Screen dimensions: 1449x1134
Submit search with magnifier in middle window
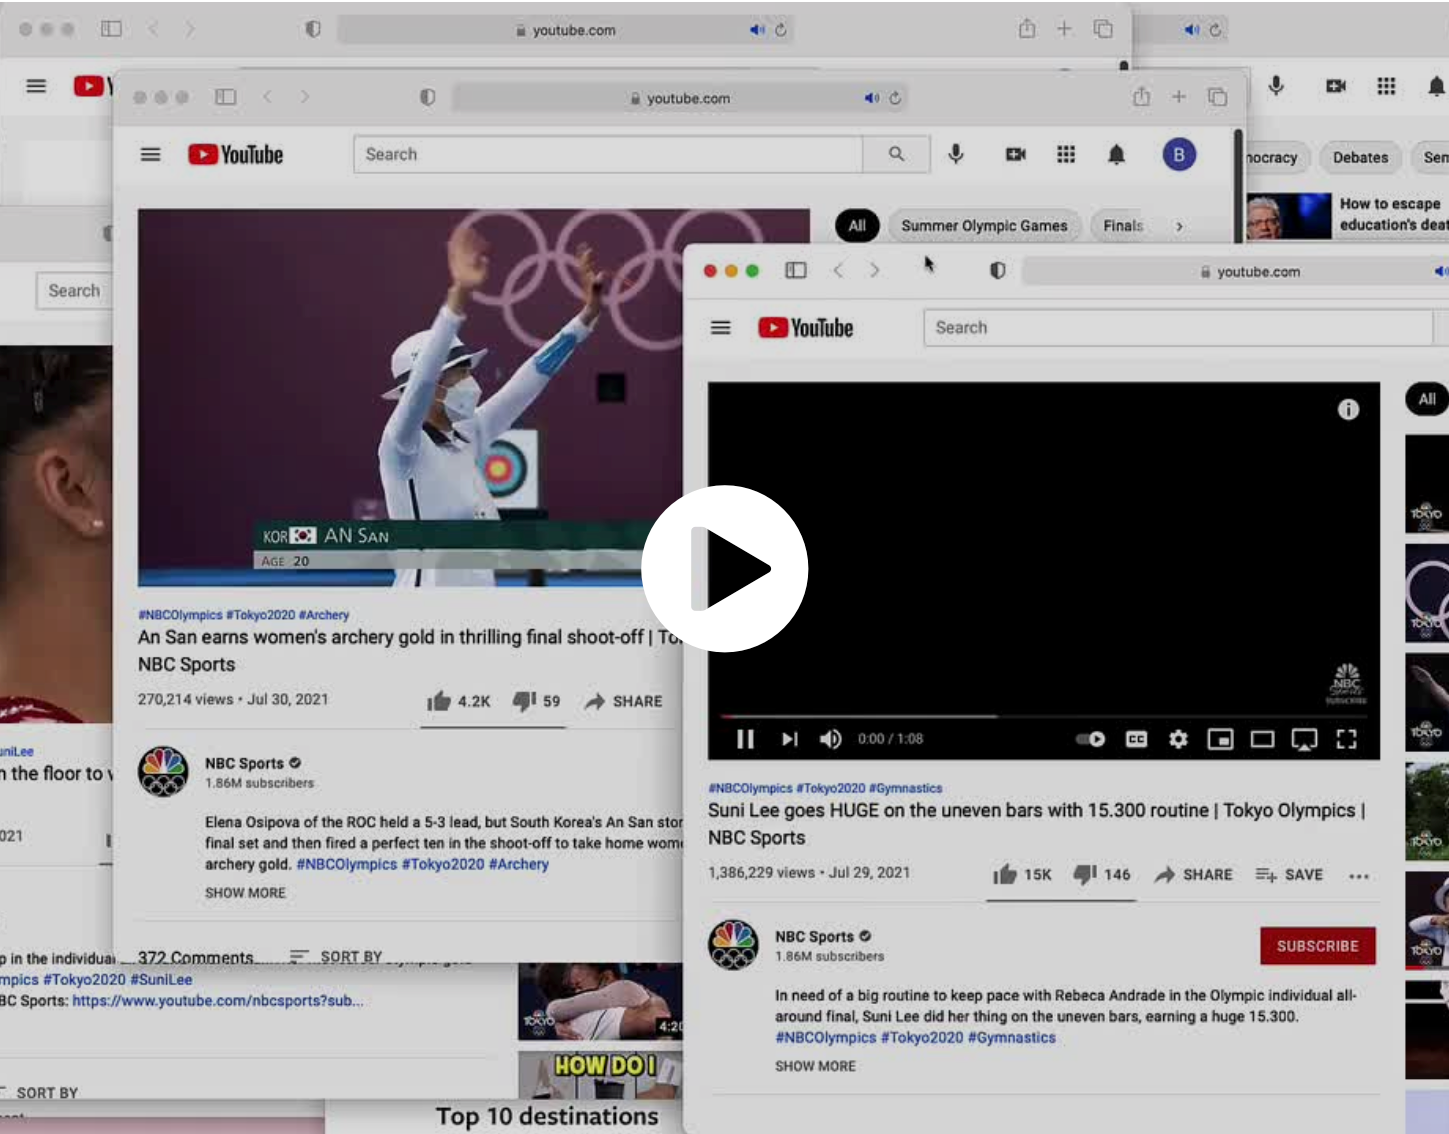point(896,154)
